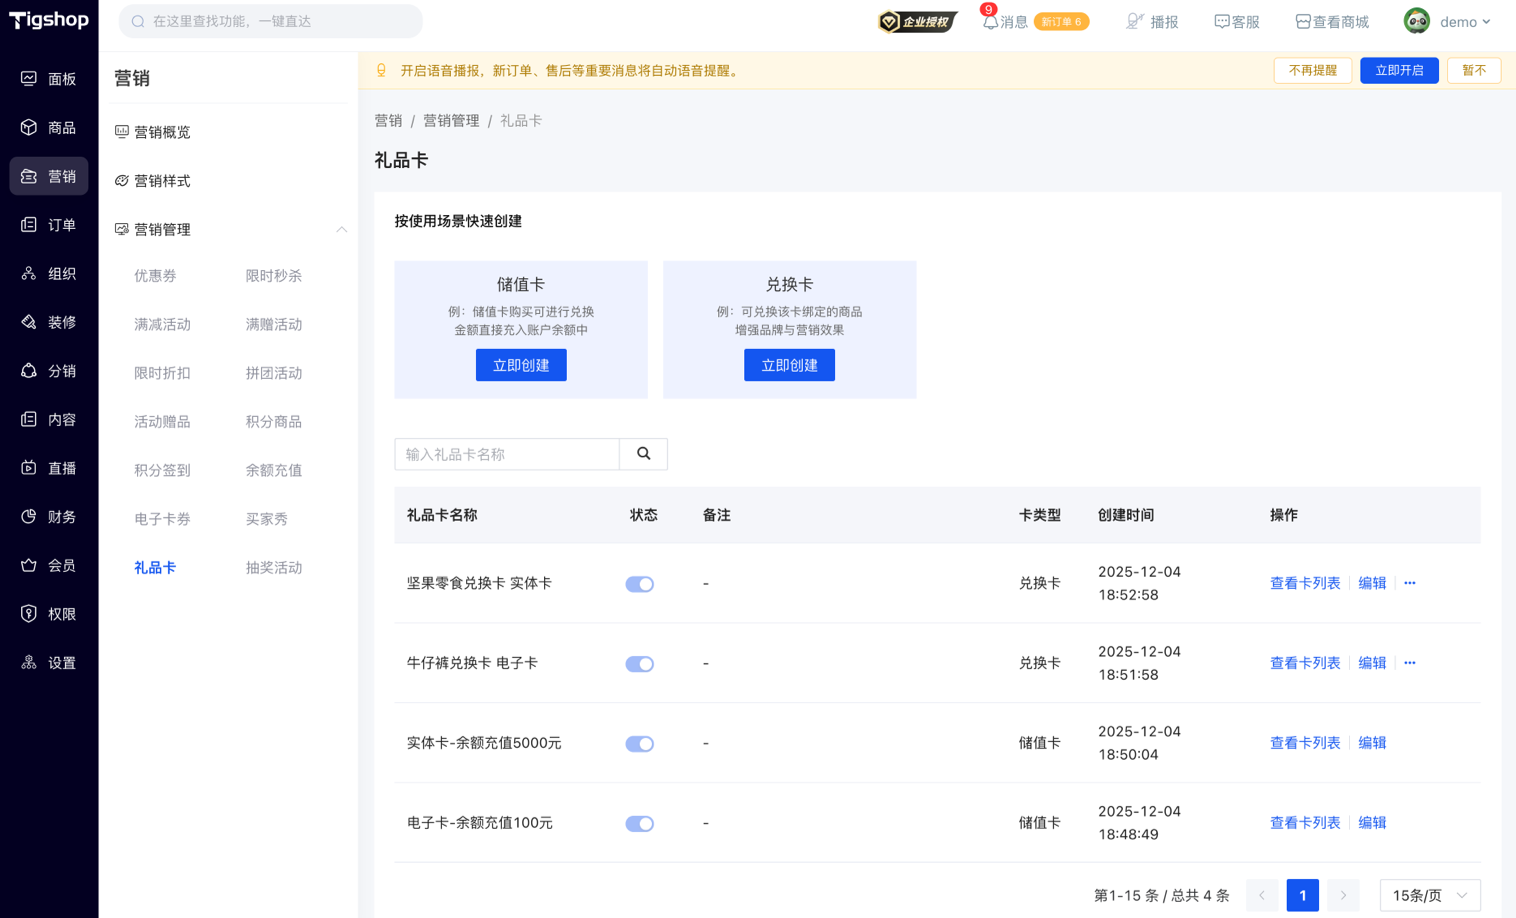Click 立即创建 under 兑换卡

789,365
